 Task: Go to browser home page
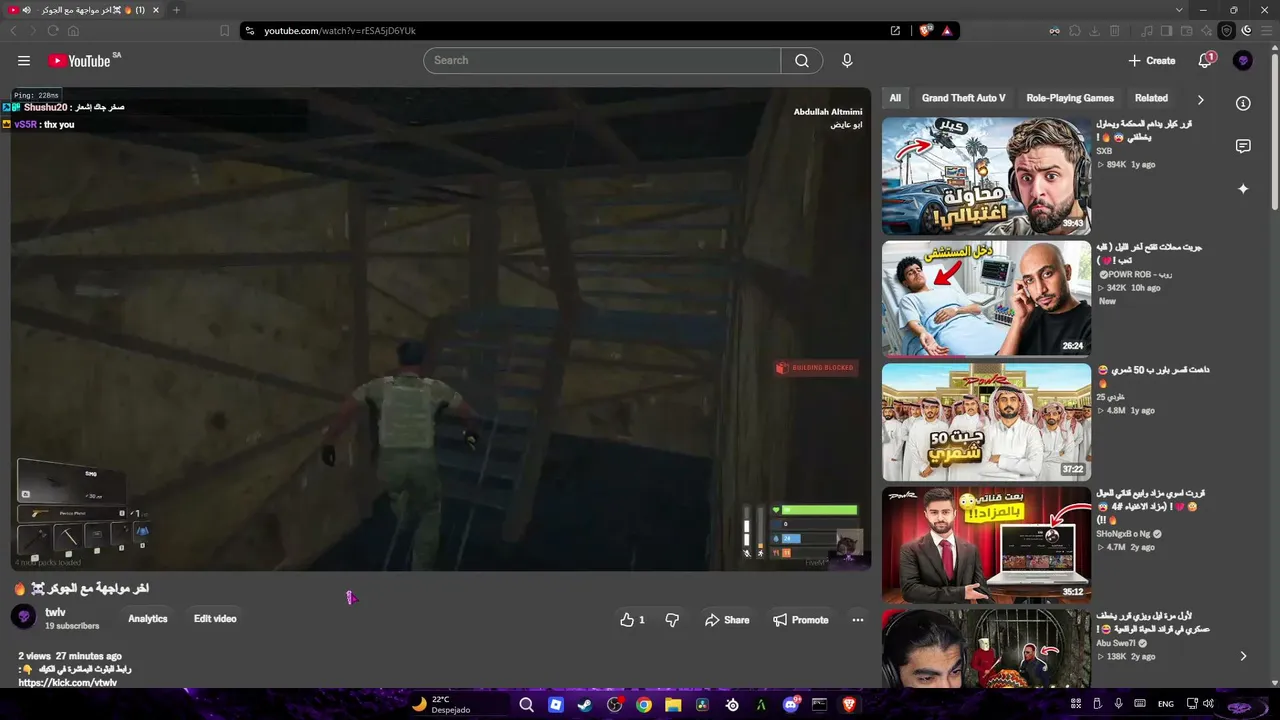[73, 31]
